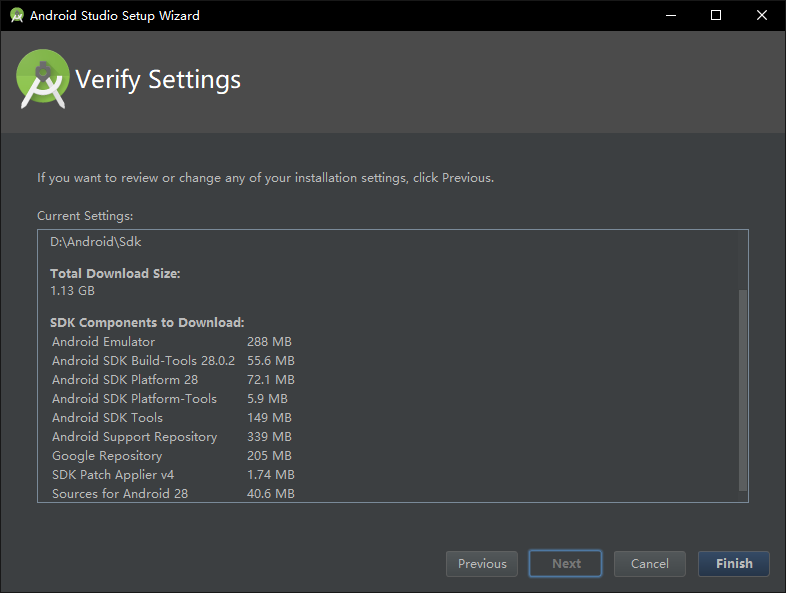Select the SDK Patch Applier v4 row
Viewport: 786px width, 593px height.
pos(173,475)
